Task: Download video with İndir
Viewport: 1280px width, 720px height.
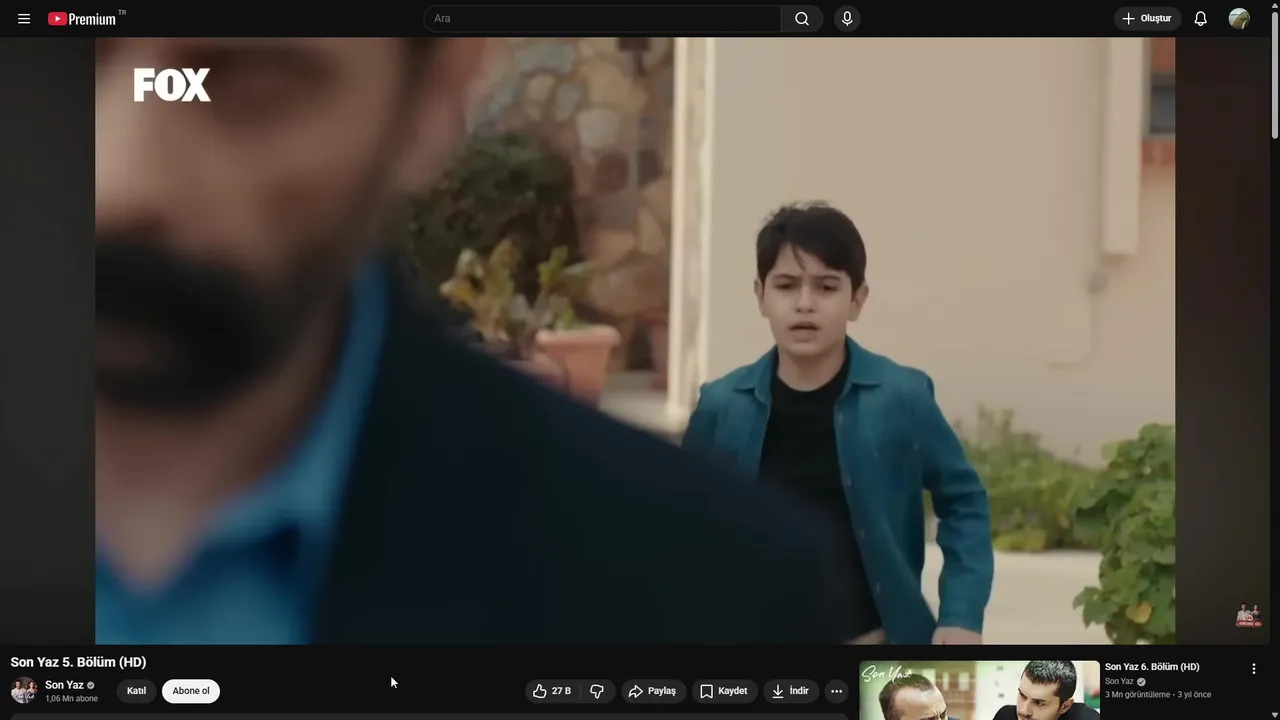Action: coord(791,691)
